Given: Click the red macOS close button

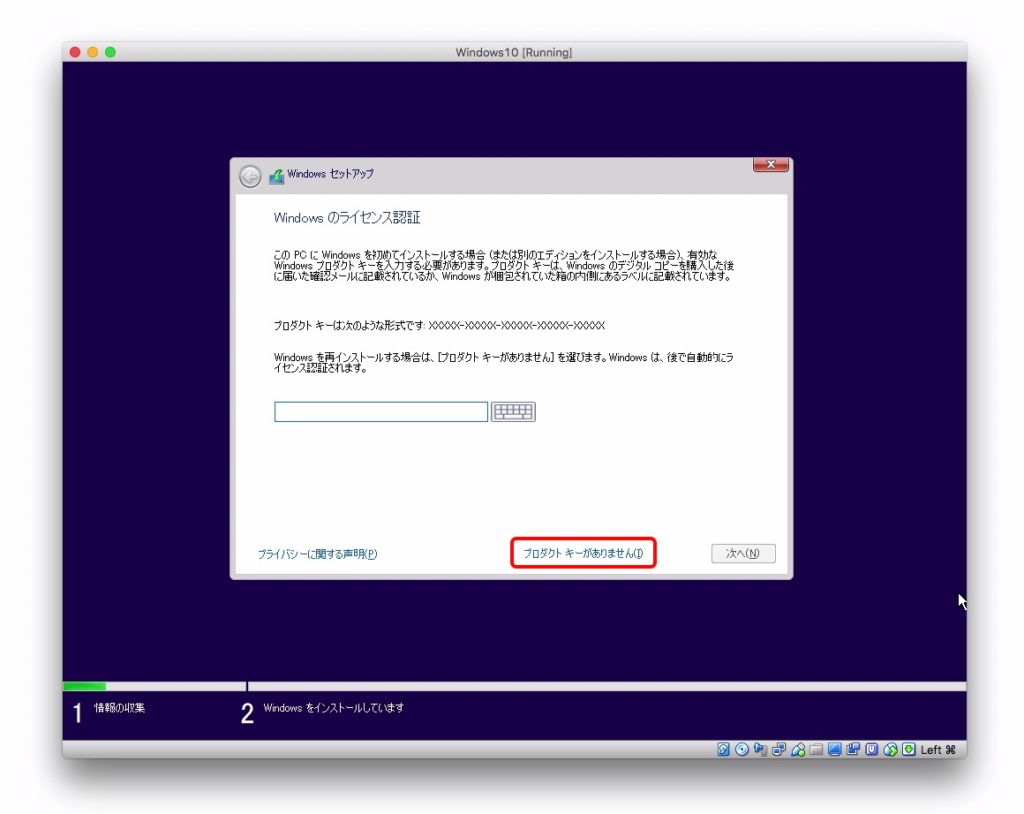Looking at the screenshot, I should pos(75,52).
